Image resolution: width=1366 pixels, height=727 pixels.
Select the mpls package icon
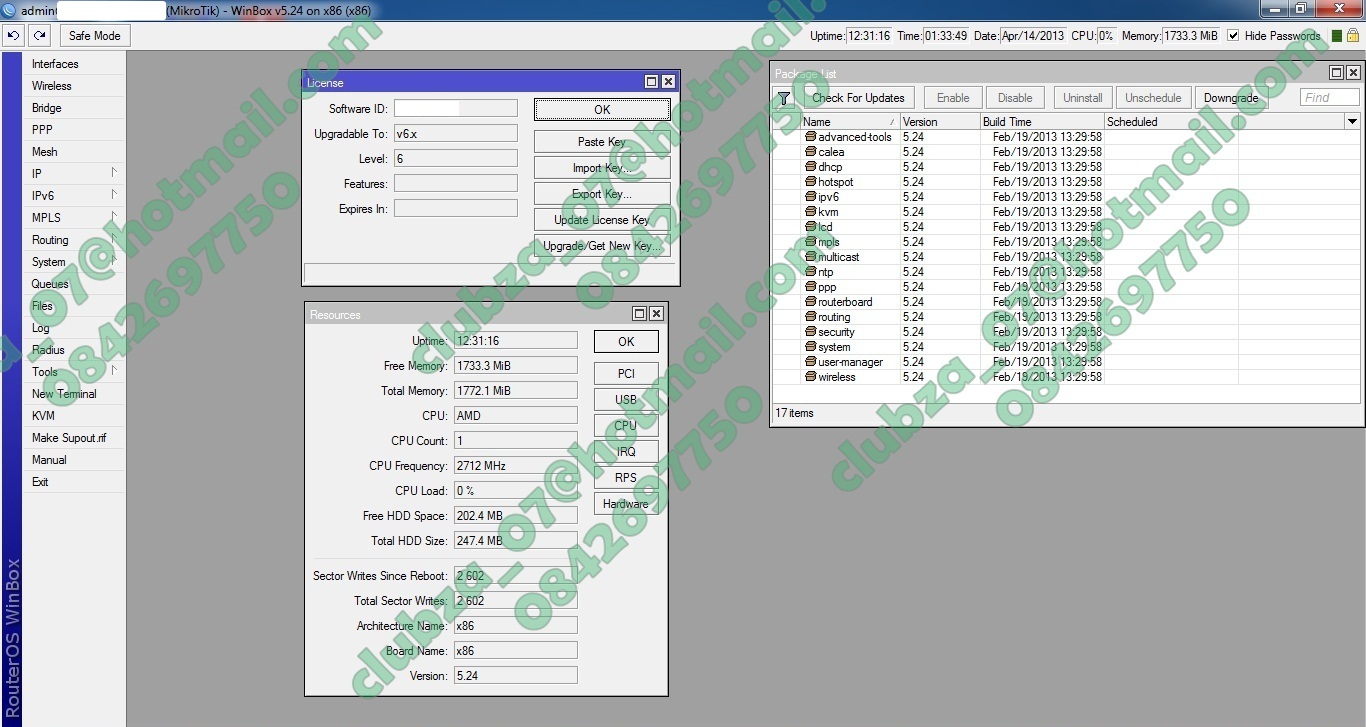(811, 242)
